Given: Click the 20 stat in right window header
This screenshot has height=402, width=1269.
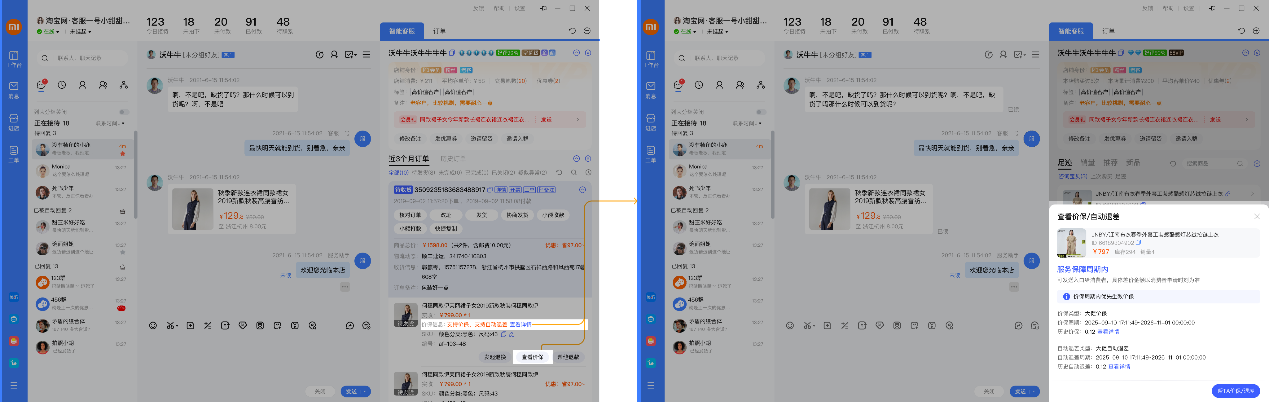Looking at the screenshot, I should (x=858, y=24).
